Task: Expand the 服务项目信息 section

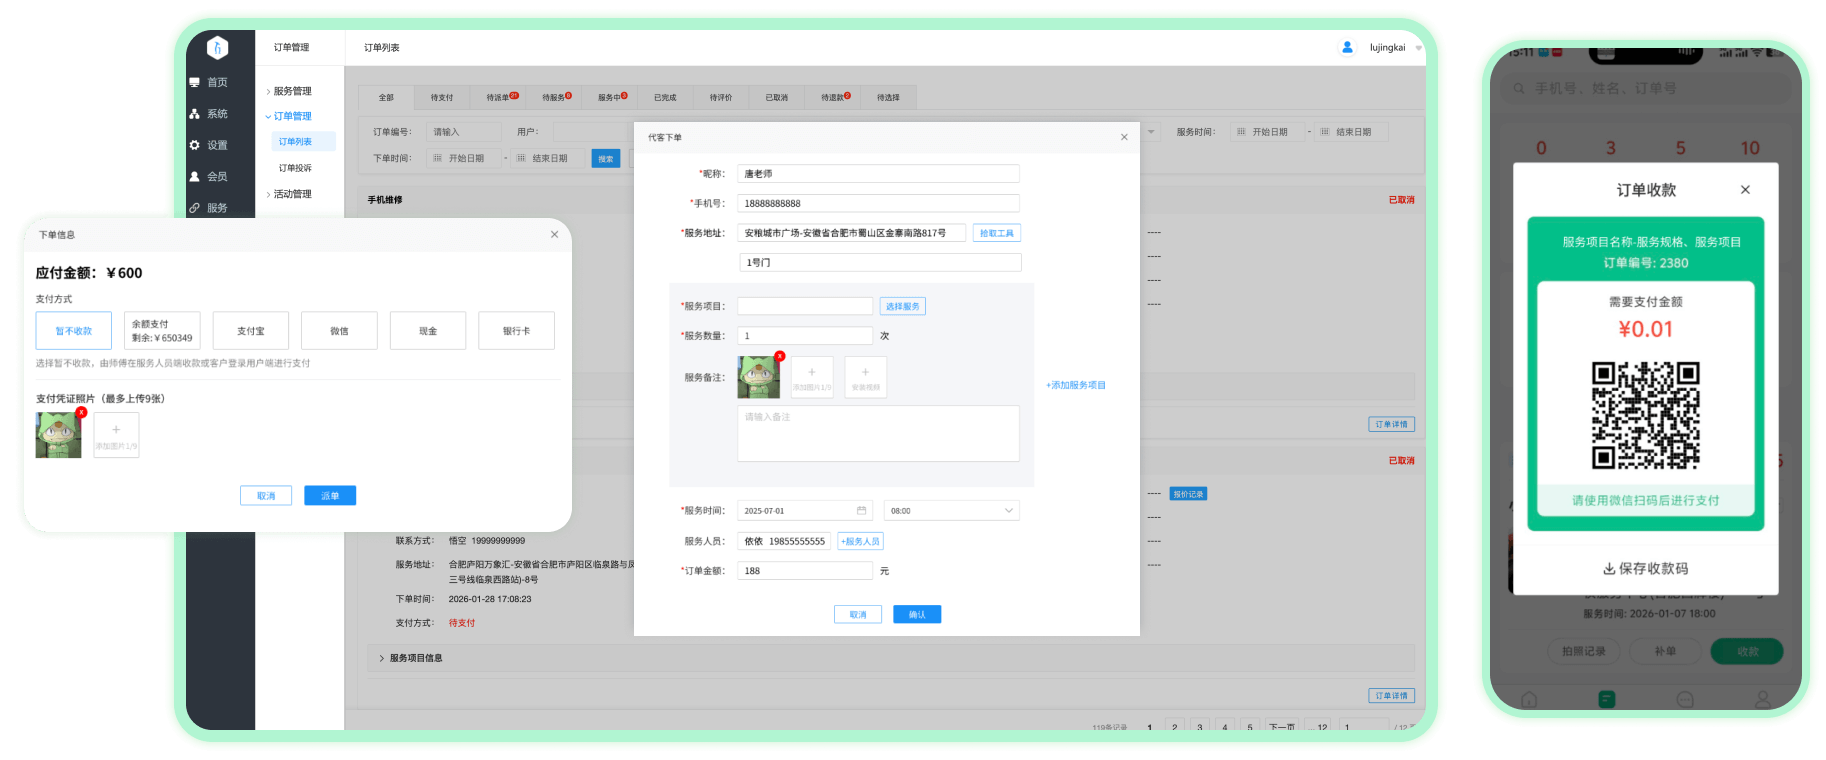Action: [x=415, y=658]
